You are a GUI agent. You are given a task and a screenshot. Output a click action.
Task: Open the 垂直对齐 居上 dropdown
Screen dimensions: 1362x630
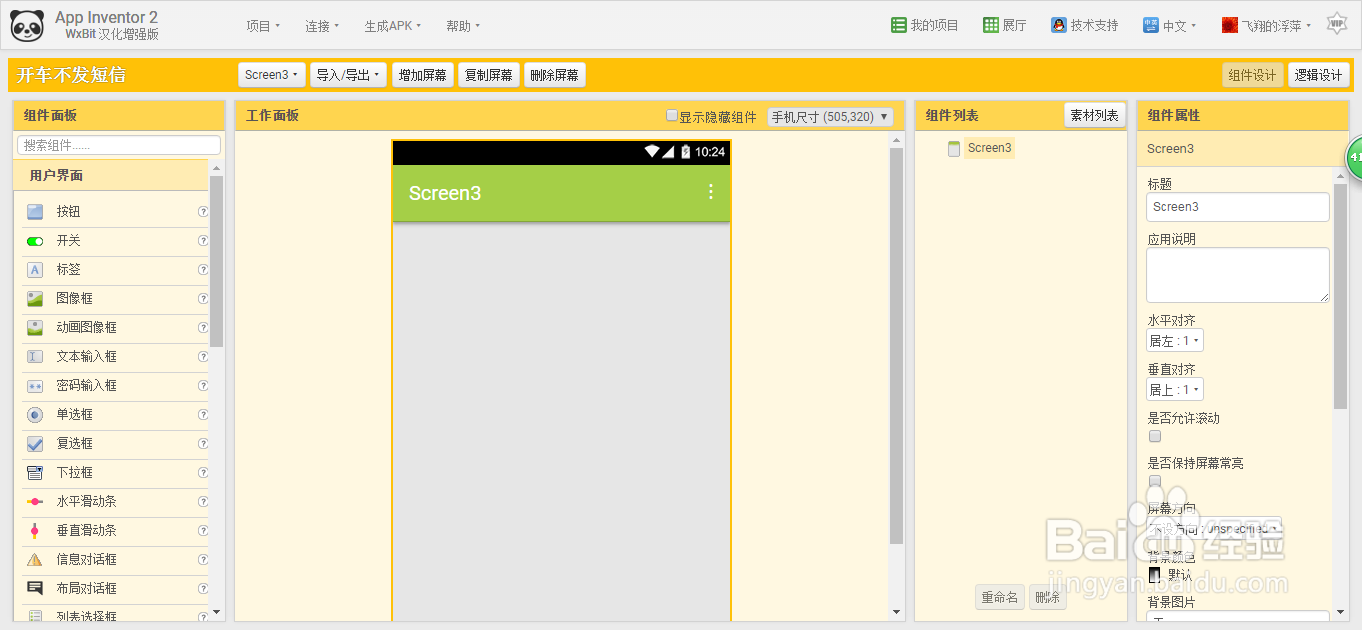point(1175,390)
